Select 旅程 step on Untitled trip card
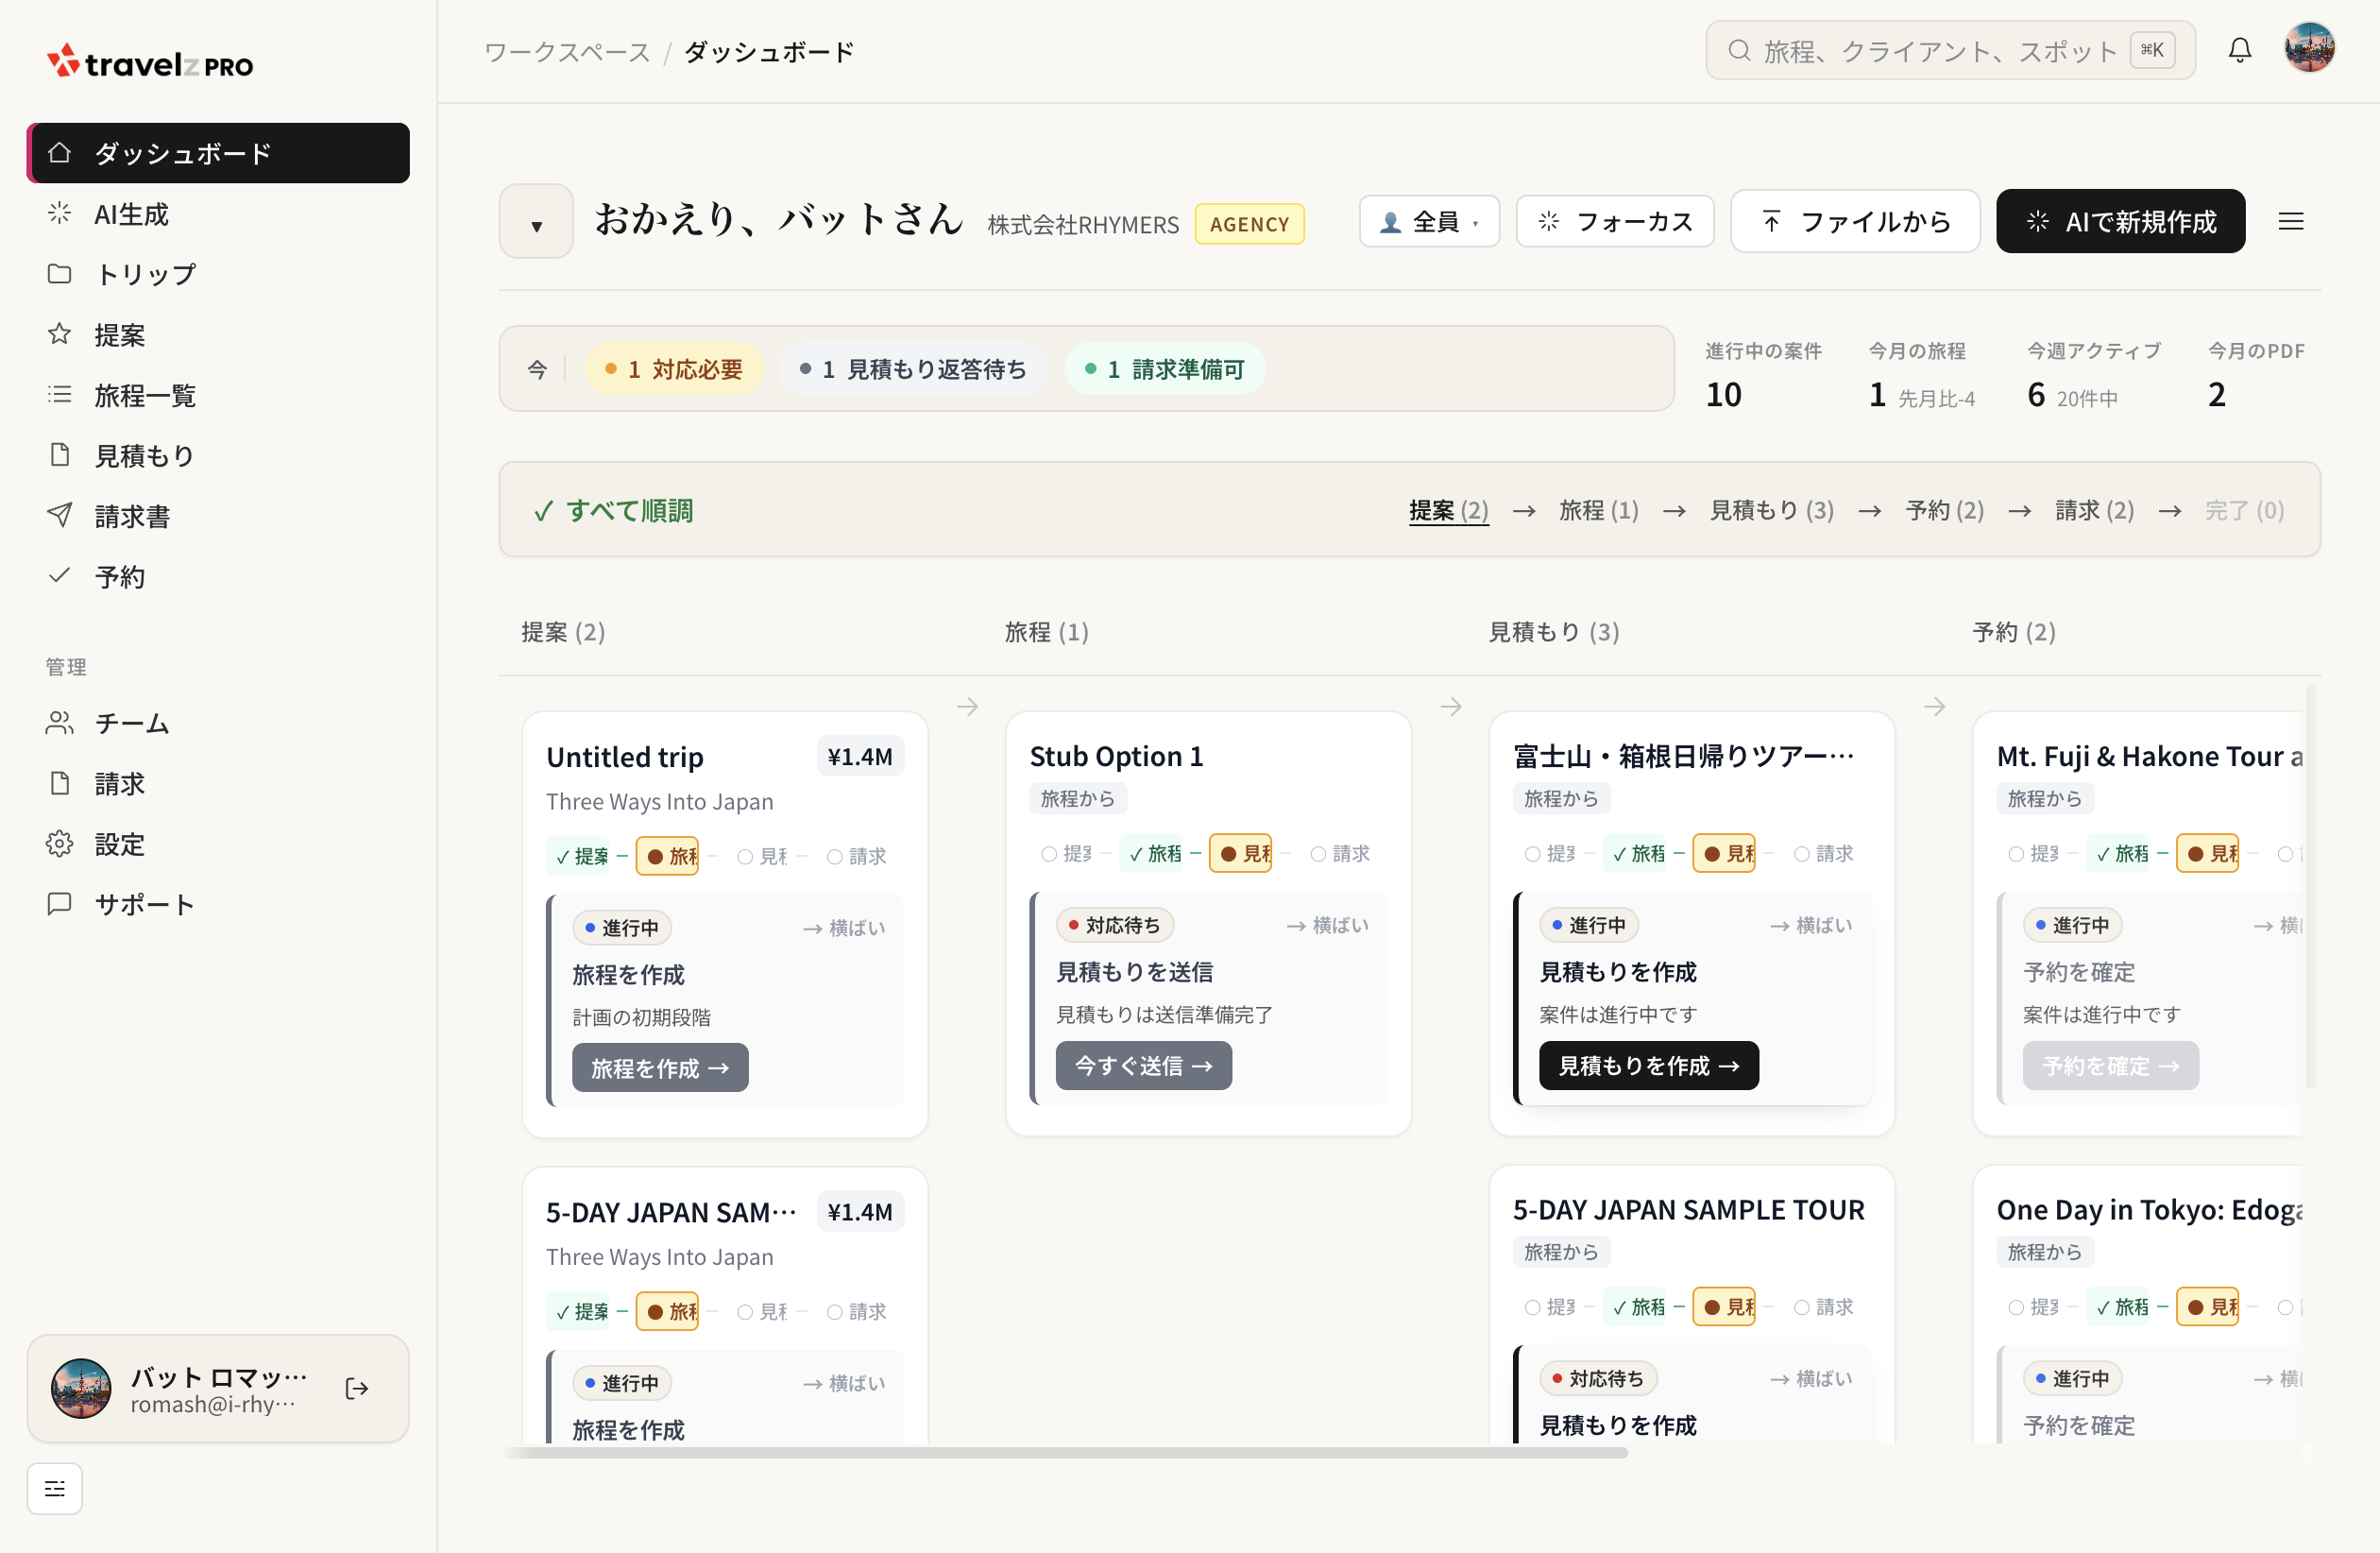Viewport: 2380px width, 1553px height. pyautogui.click(x=668, y=857)
